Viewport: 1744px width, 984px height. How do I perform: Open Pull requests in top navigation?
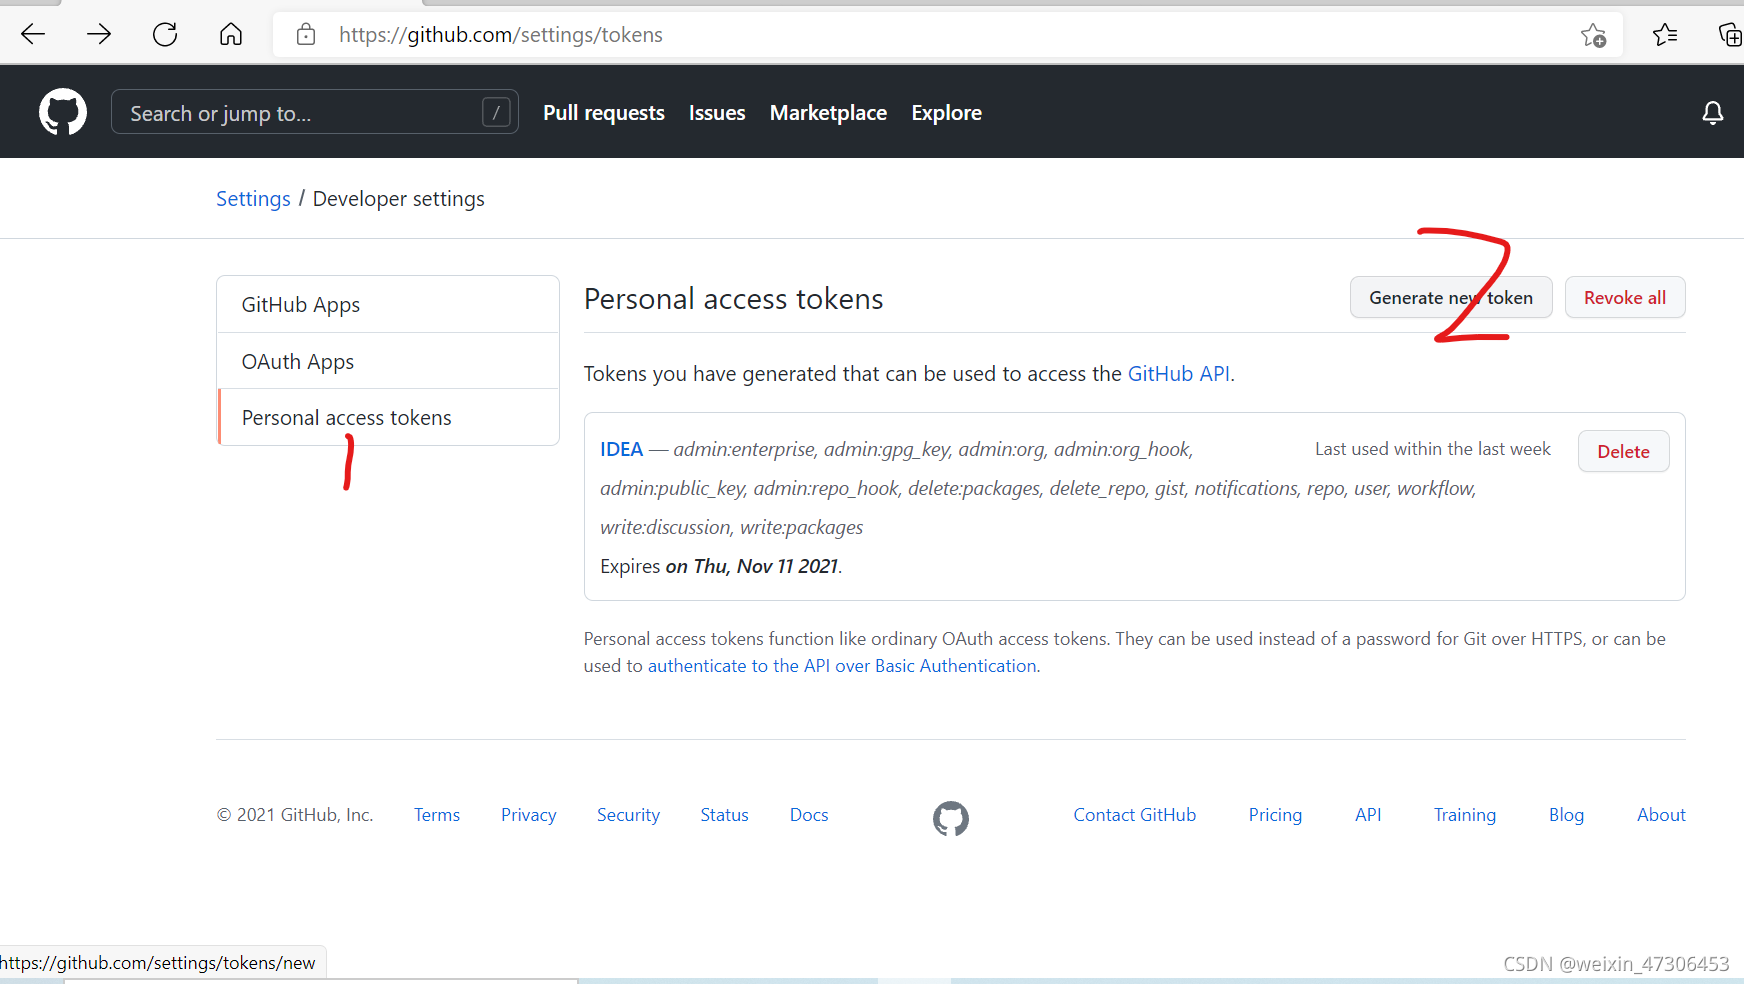coord(604,113)
